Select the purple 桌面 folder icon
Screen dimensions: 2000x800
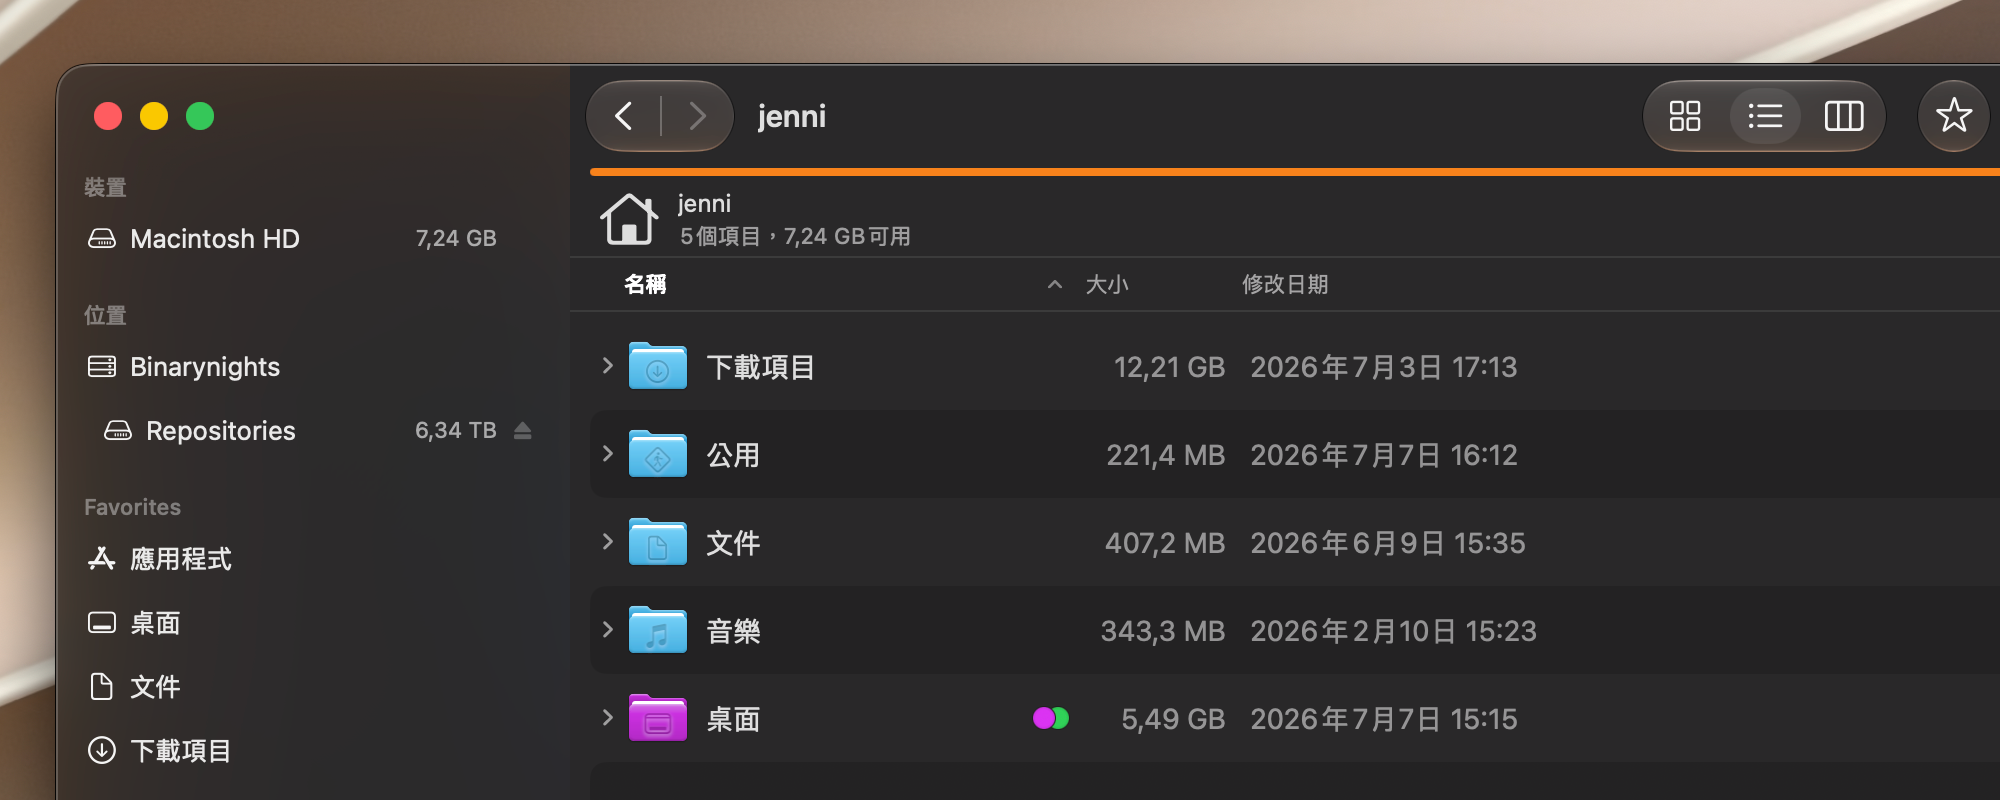point(658,718)
